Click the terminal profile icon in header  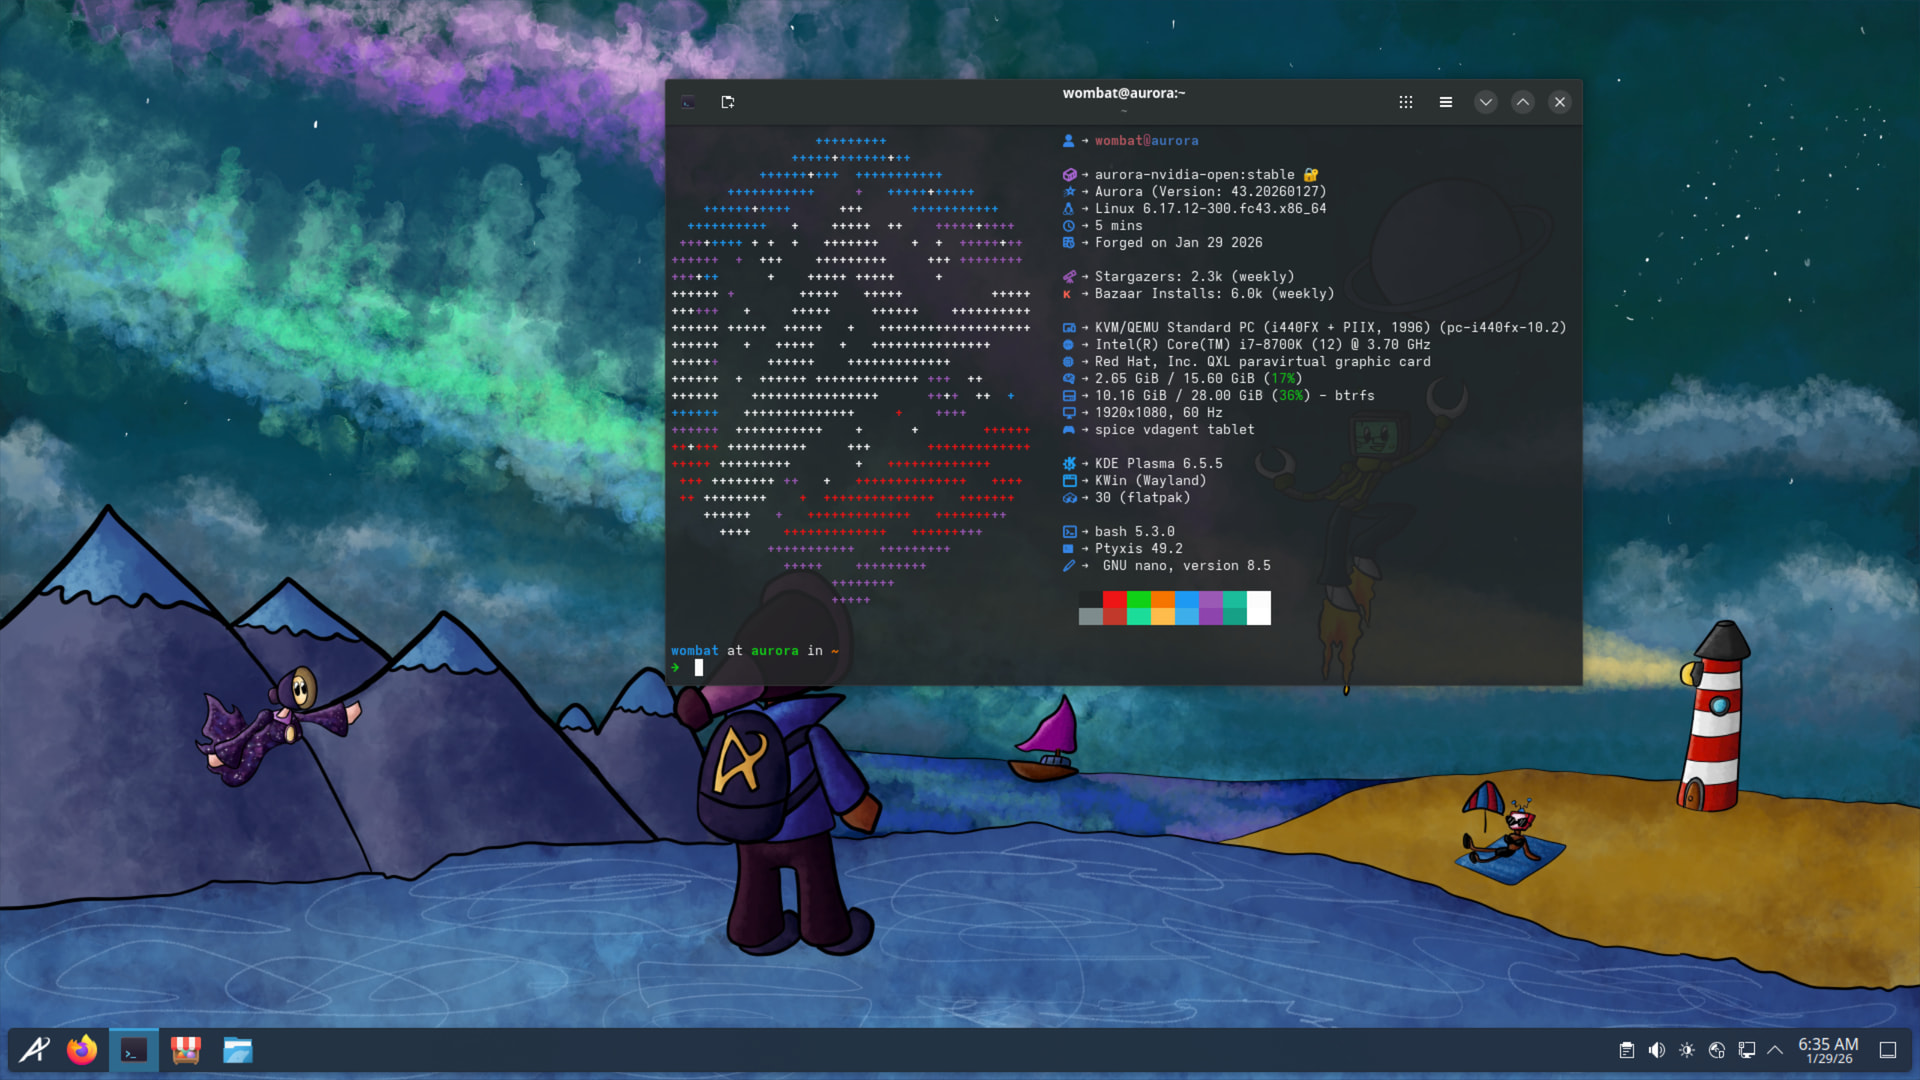[688, 102]
